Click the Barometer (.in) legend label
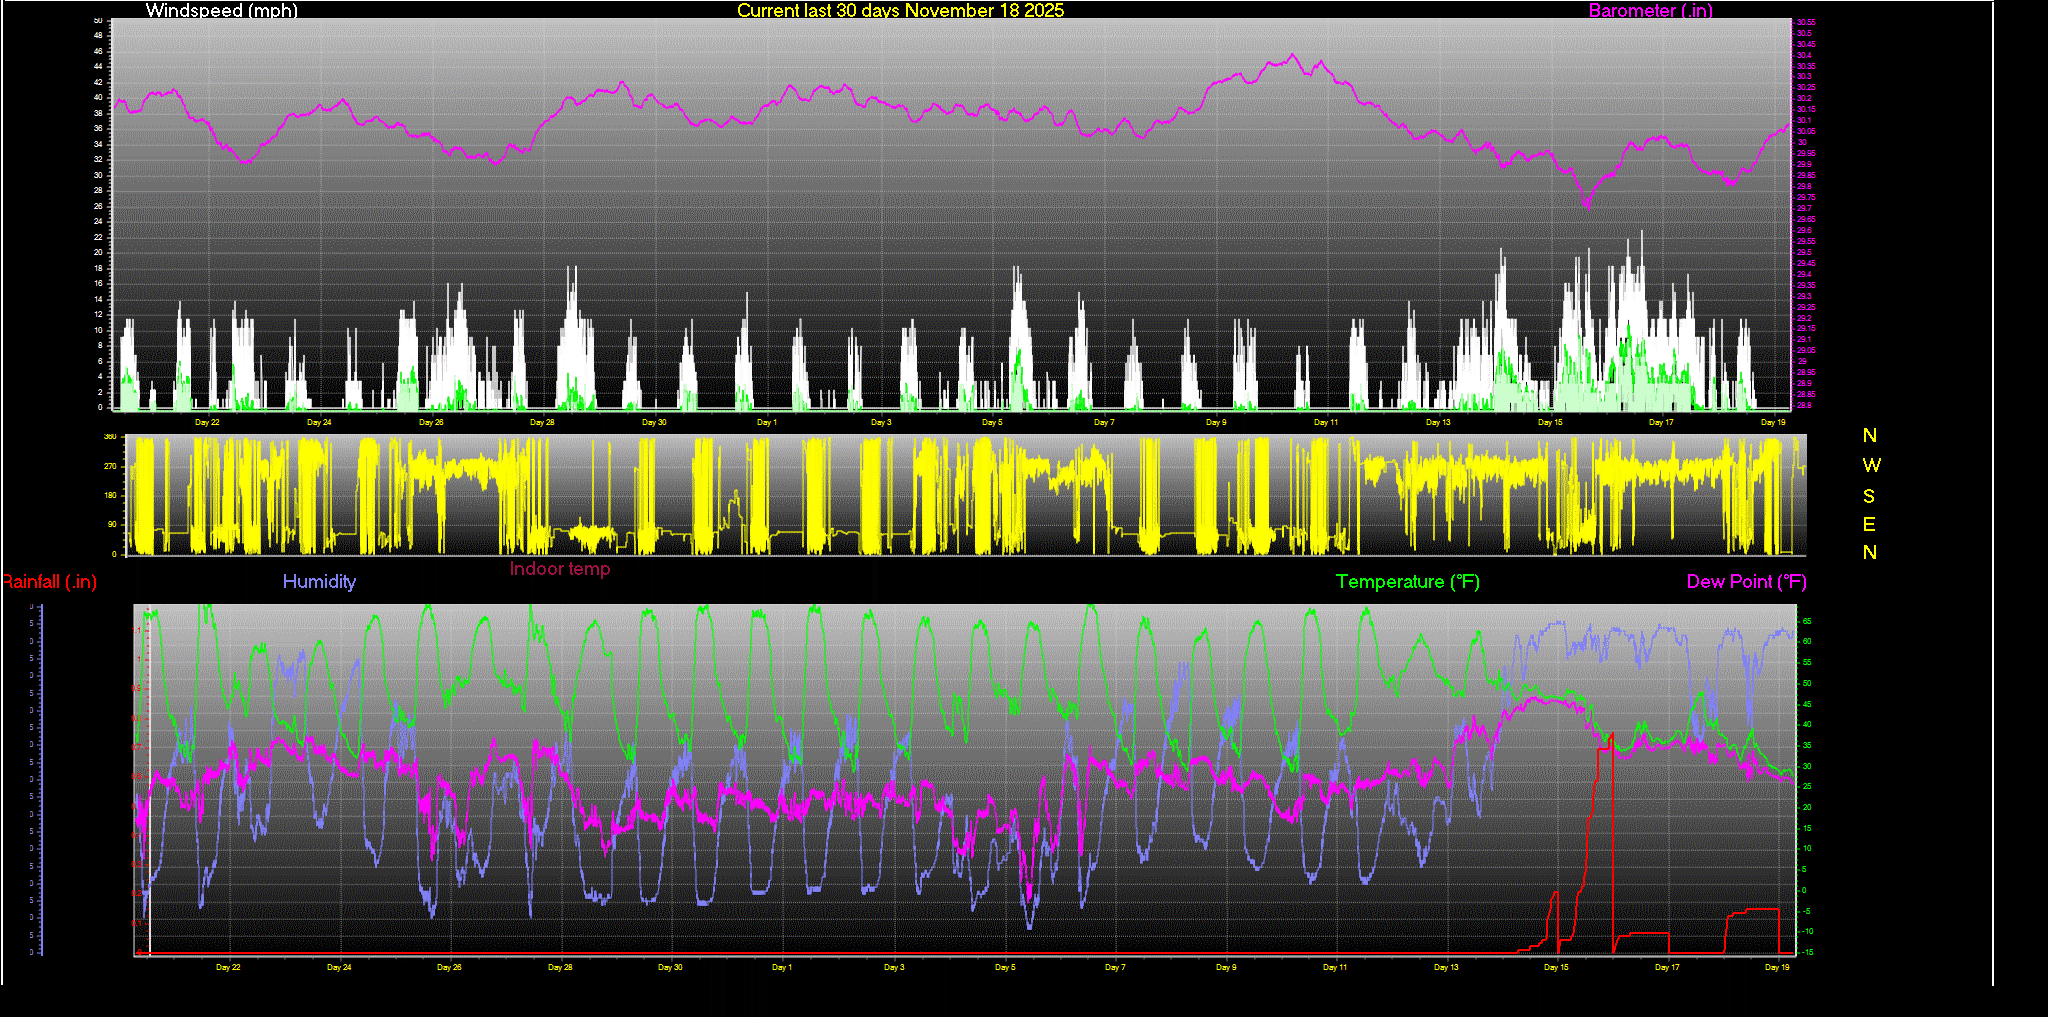 (x=1650, y=11)
